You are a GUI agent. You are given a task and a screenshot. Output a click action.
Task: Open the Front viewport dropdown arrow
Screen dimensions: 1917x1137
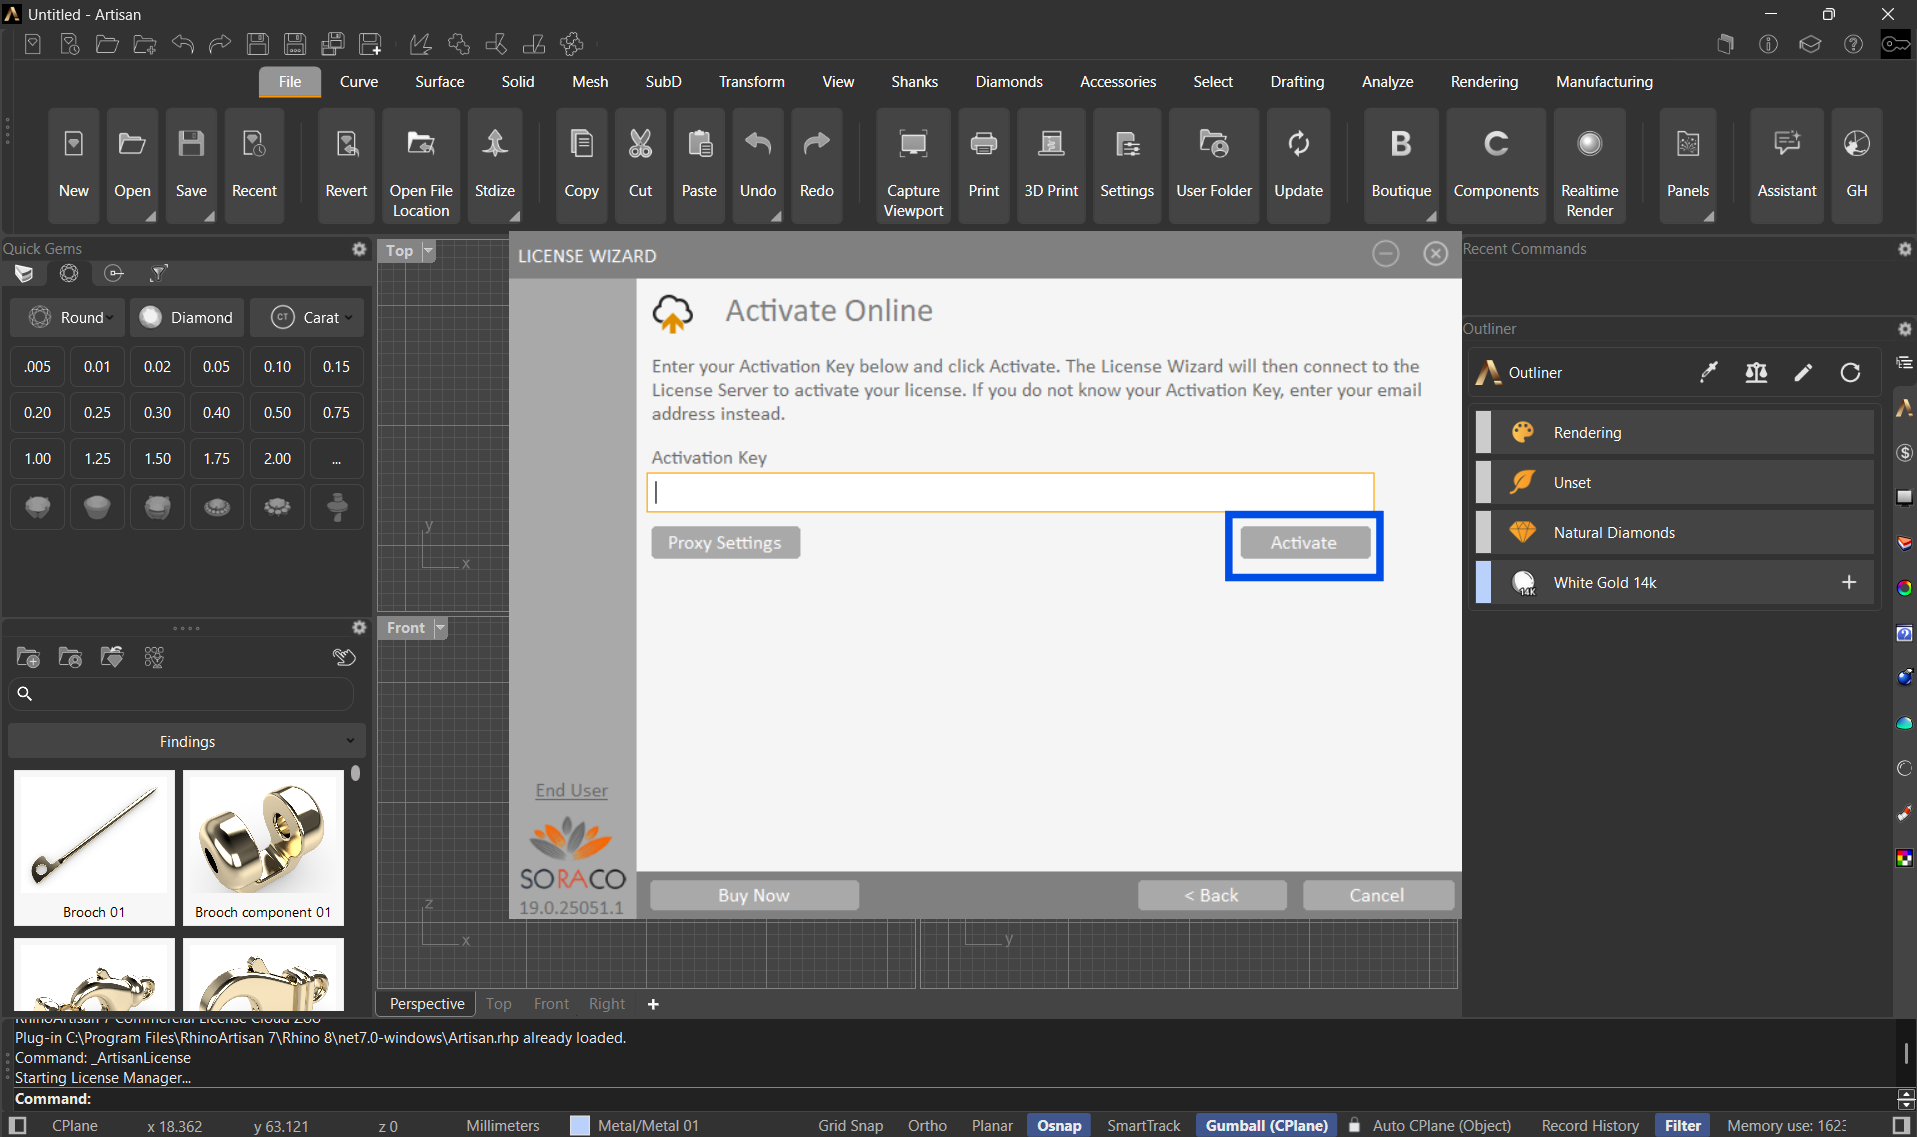tap(440, 628)
